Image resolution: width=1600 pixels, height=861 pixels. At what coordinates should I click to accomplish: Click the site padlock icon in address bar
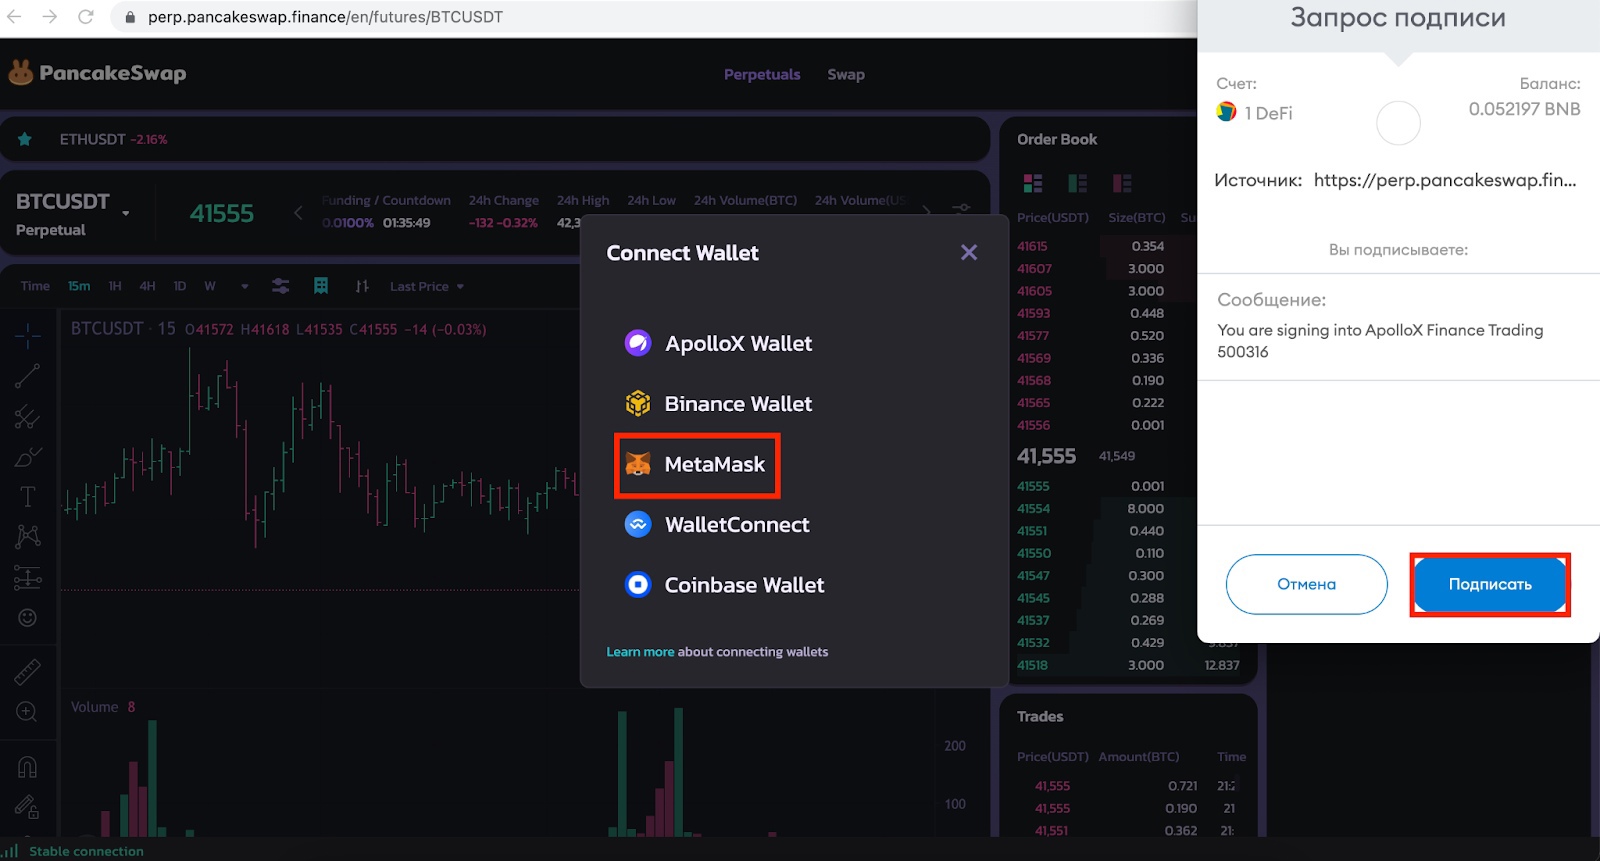coord(130,17)
